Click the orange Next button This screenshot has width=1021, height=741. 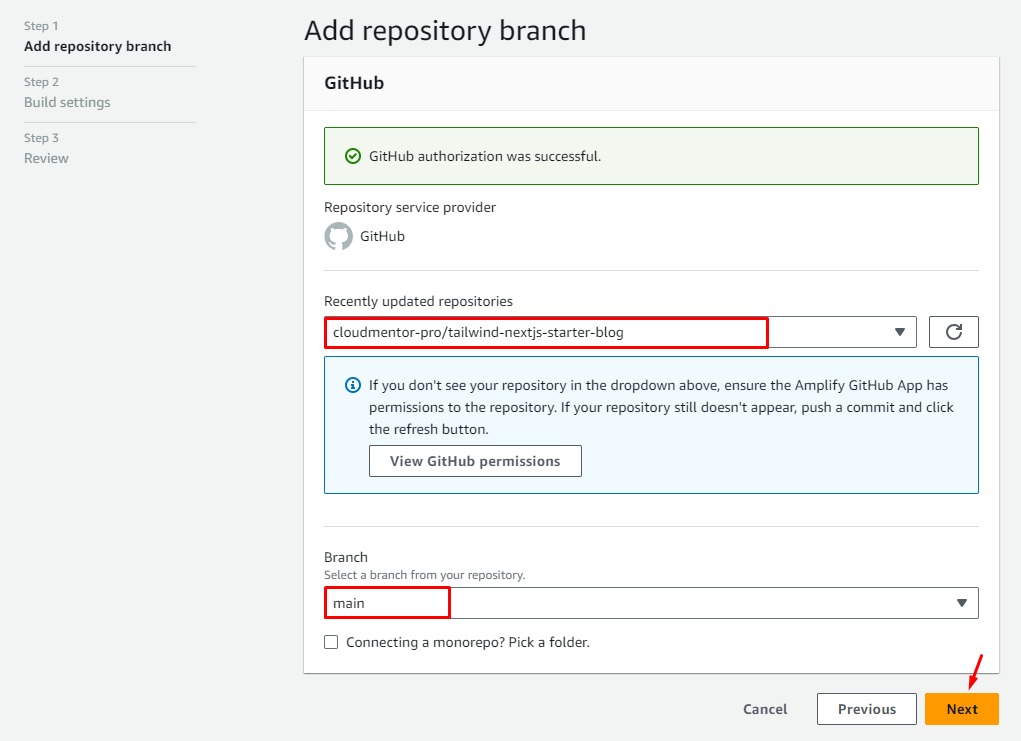(961, 709)
